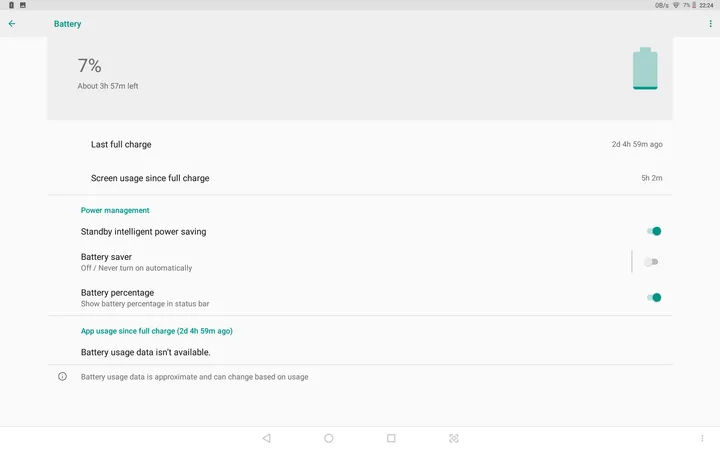Tap Battery usage data isn't available
Image resolution: width=720 pixels, height=450 pixels.
[146, 352]
